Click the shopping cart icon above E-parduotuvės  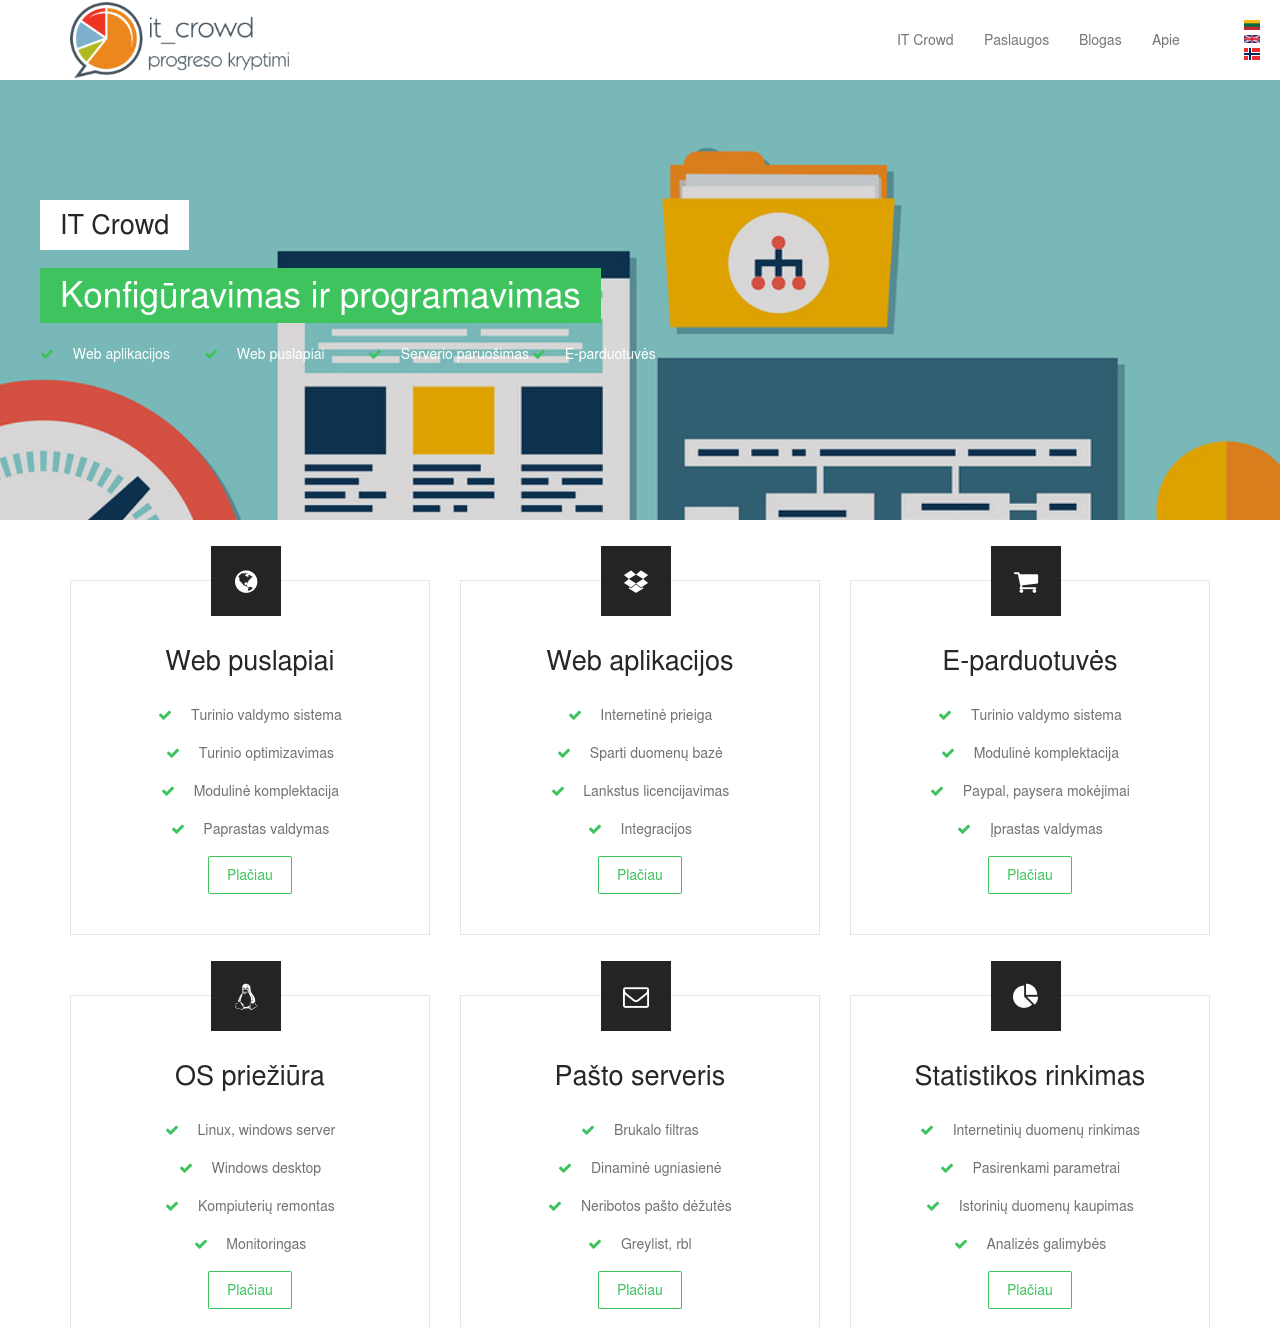[x=1026, y=581]
